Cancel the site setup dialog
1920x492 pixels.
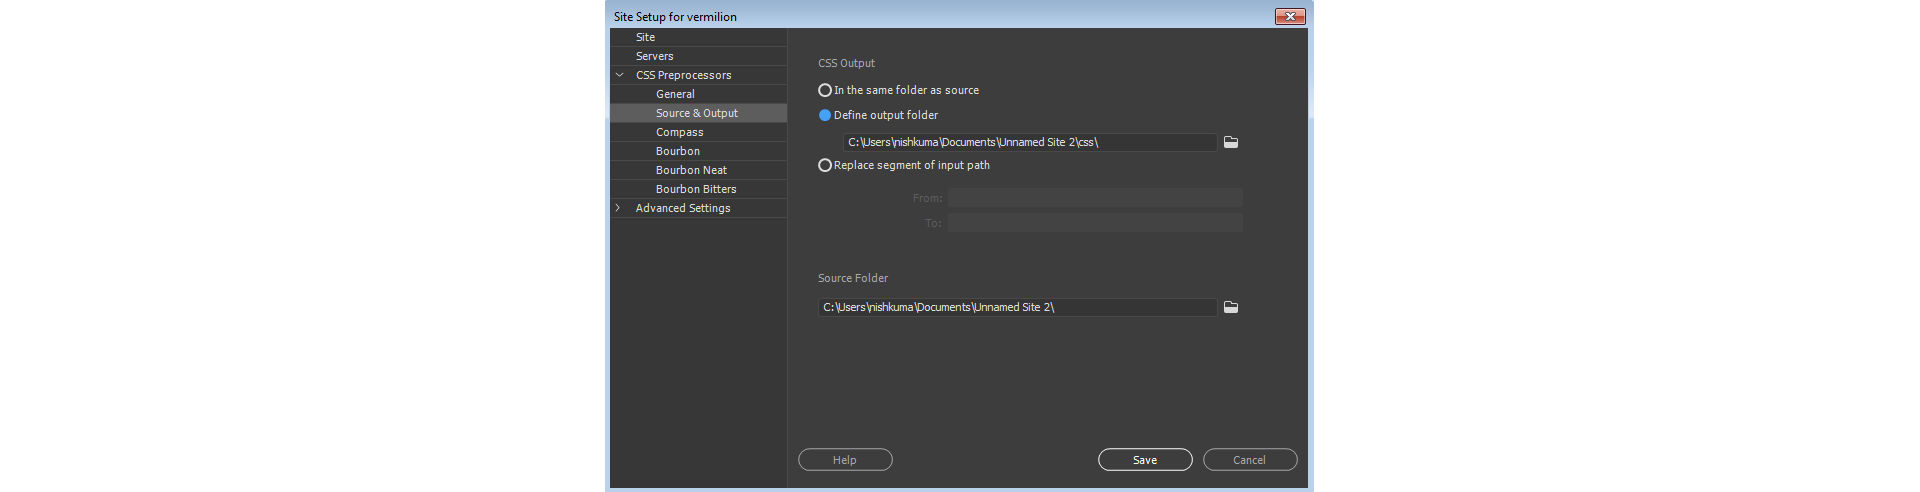click(1249, 460)
